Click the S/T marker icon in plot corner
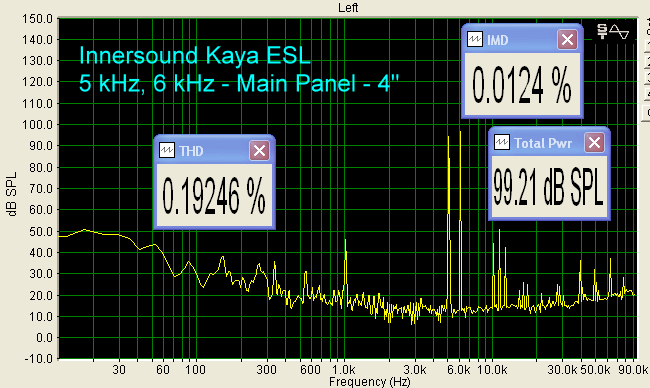 (x=602, y=32)
